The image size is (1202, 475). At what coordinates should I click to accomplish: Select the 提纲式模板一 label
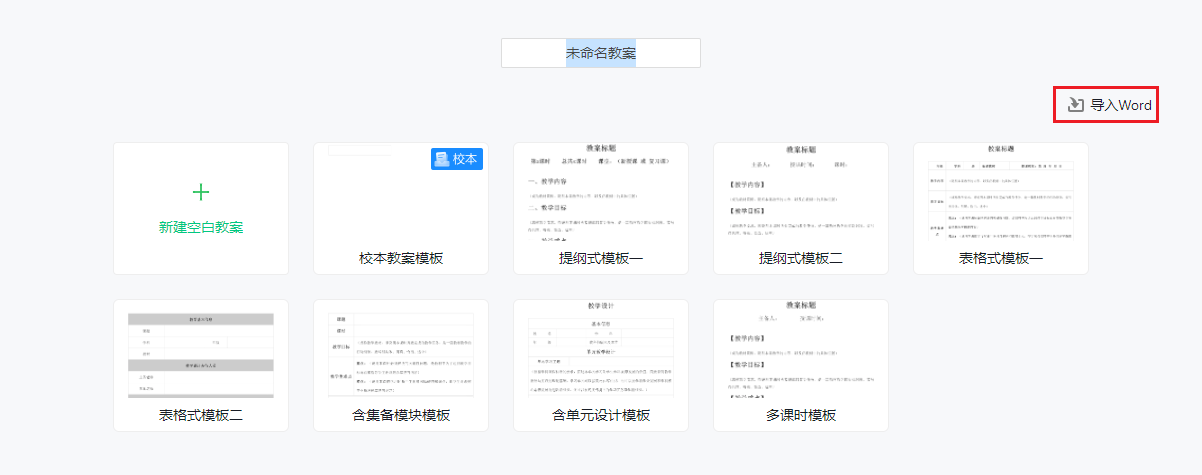tap(601, 258)
